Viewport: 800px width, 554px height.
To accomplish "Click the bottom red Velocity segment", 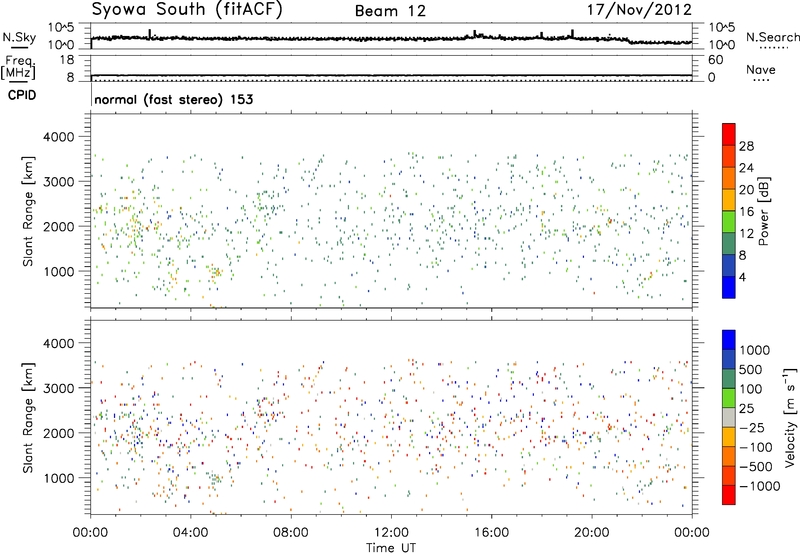I will coord(729,495).
